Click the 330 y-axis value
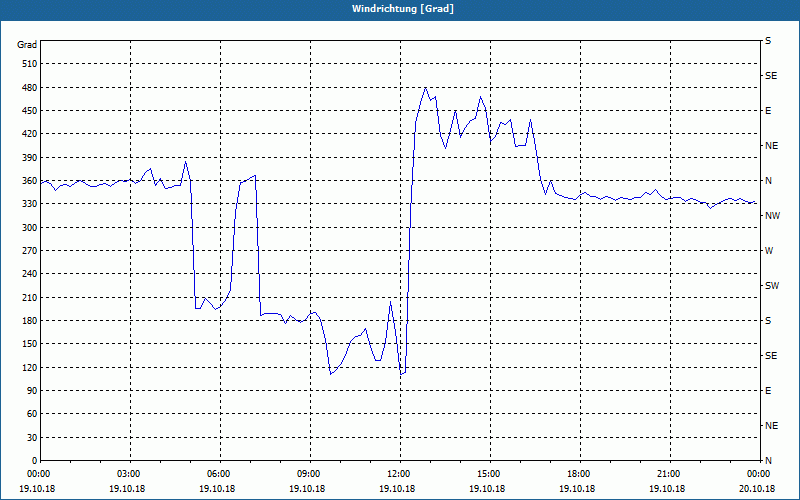 (x=30, y=204)
